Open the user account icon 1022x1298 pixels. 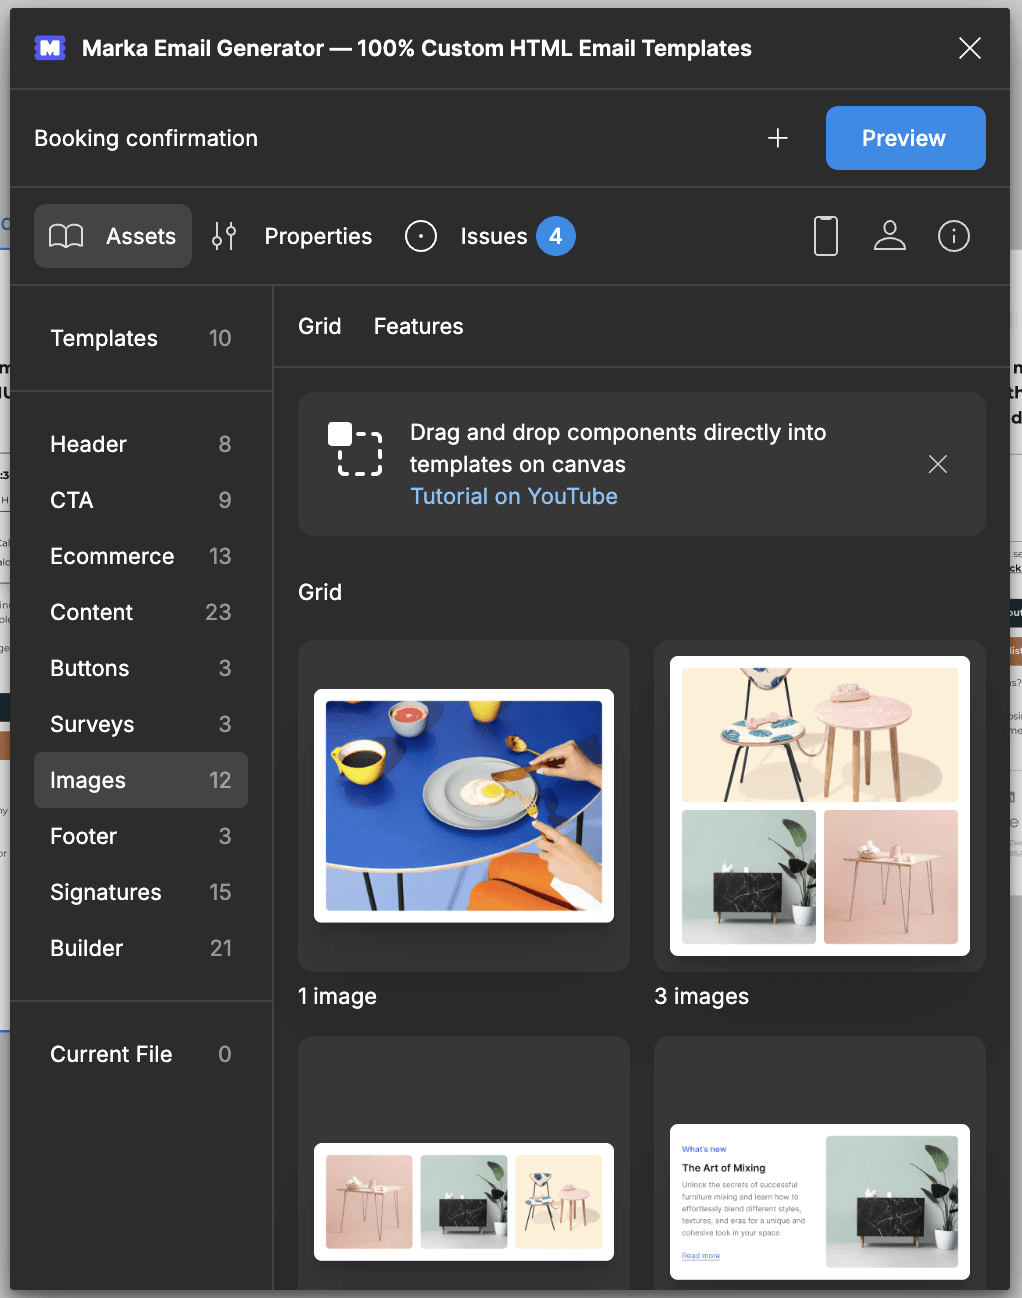pyautogui.click(x=890, y=236)
